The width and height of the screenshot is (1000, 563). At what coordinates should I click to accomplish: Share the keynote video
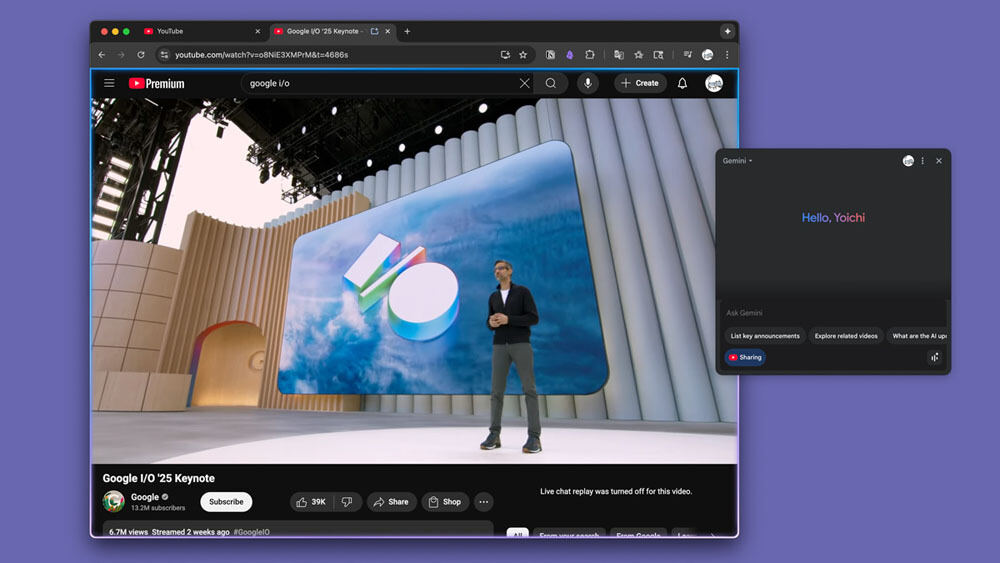coord(391,502)
